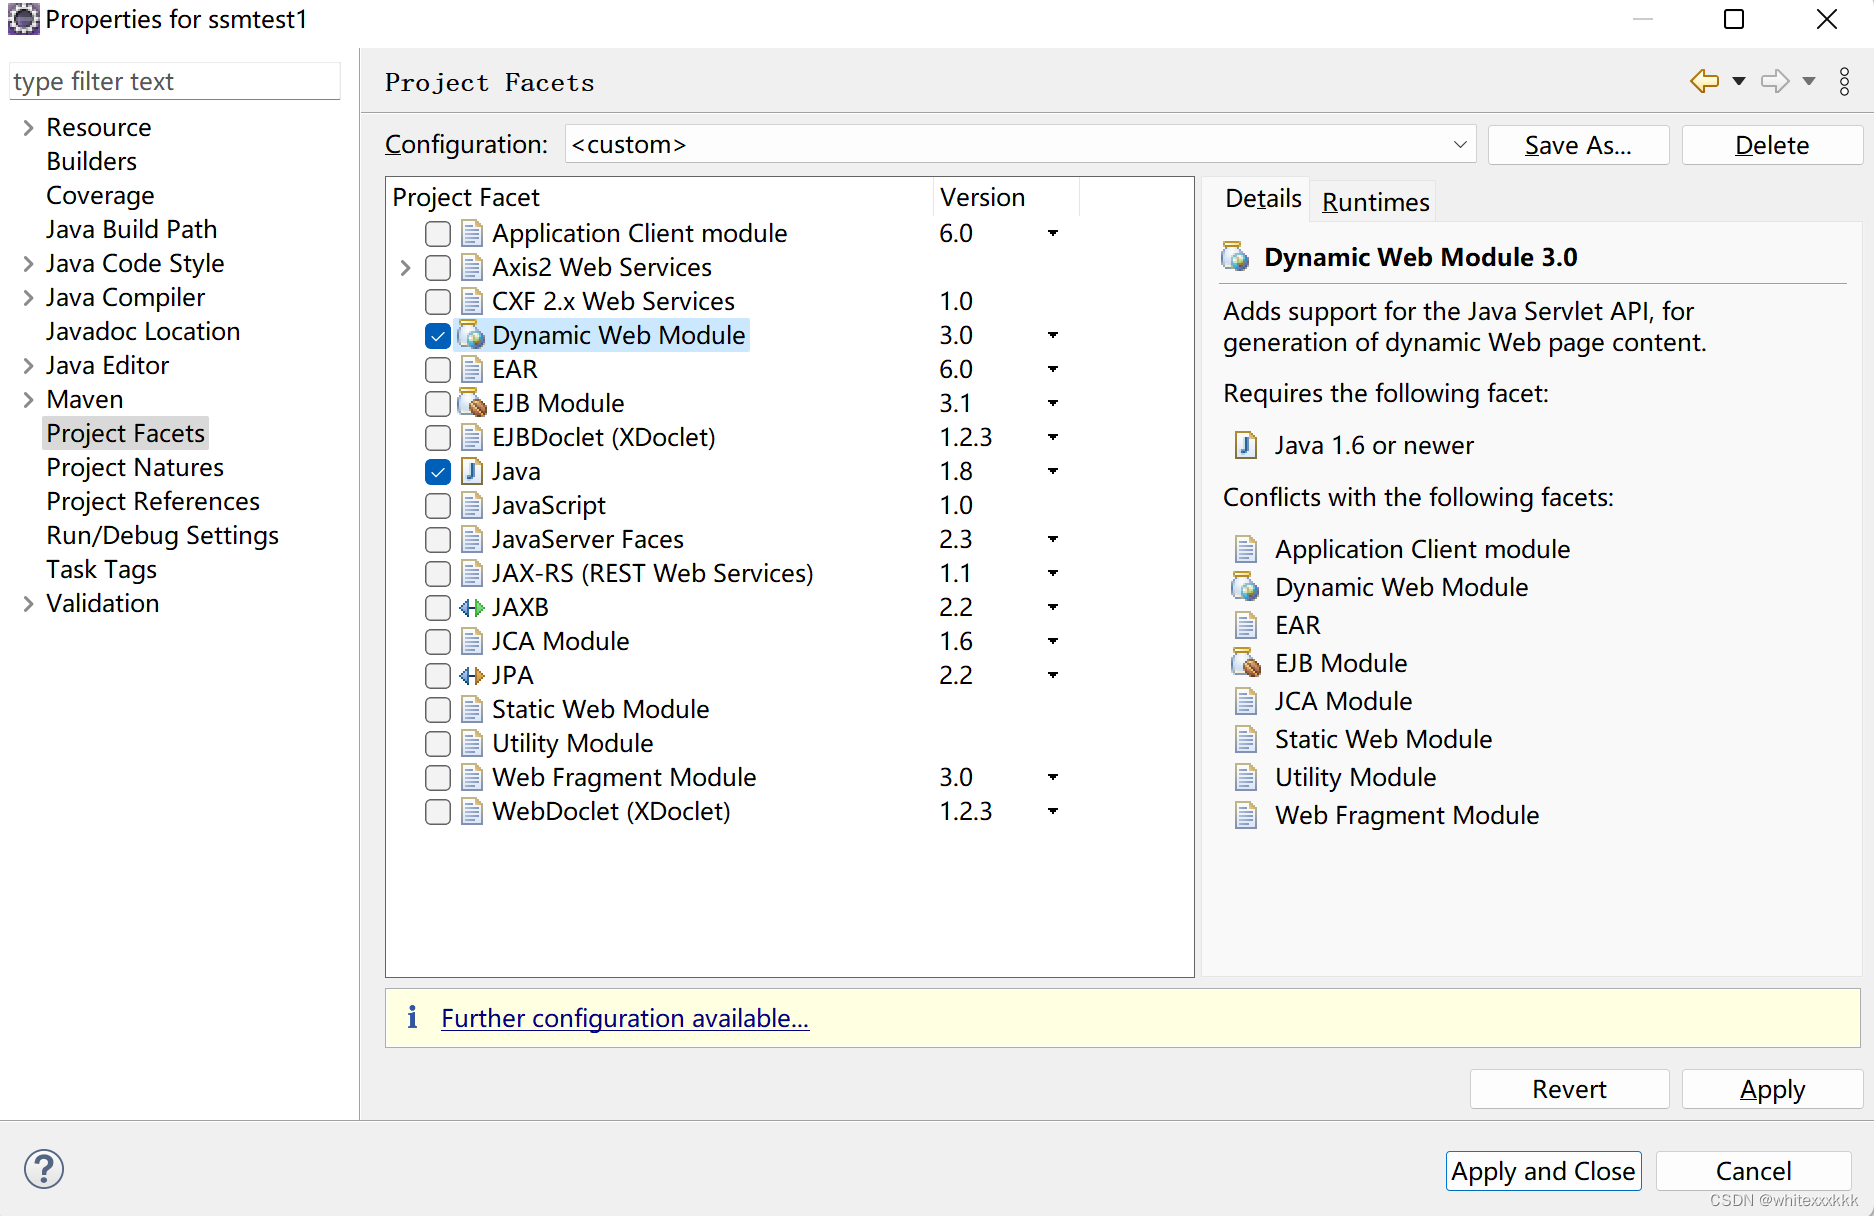Screen dimensions: 1874x1216
Task: Open Further configuration available link
Action: pos(625,1018)
